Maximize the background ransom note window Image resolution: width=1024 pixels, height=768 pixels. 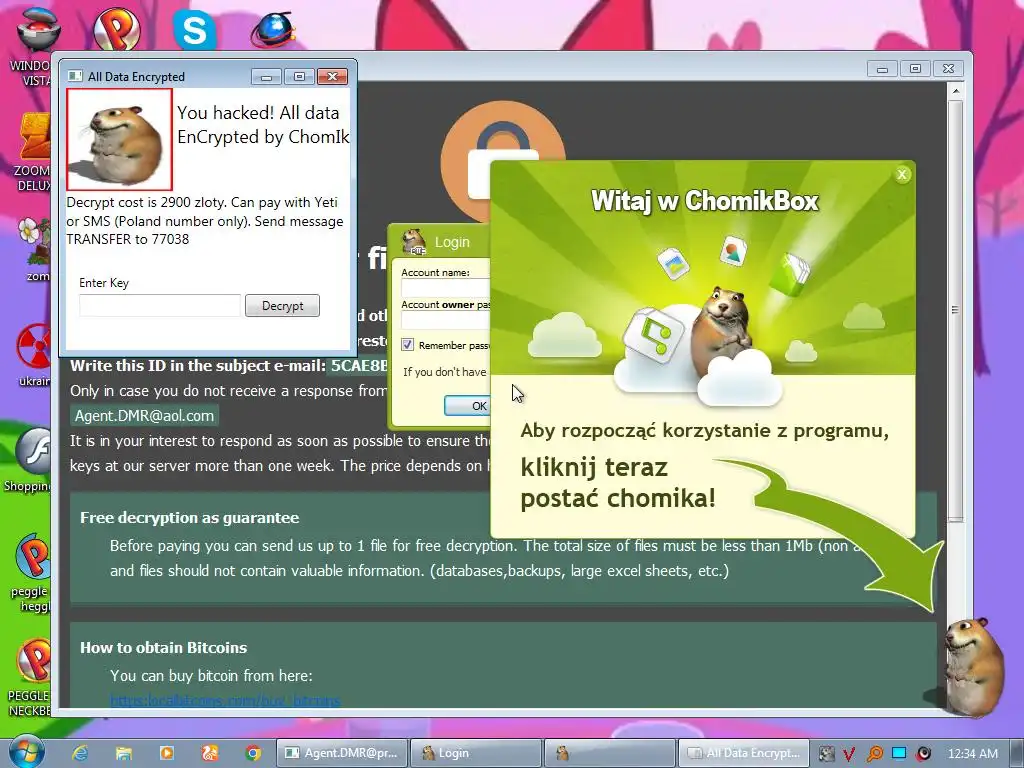coord(915,69)
